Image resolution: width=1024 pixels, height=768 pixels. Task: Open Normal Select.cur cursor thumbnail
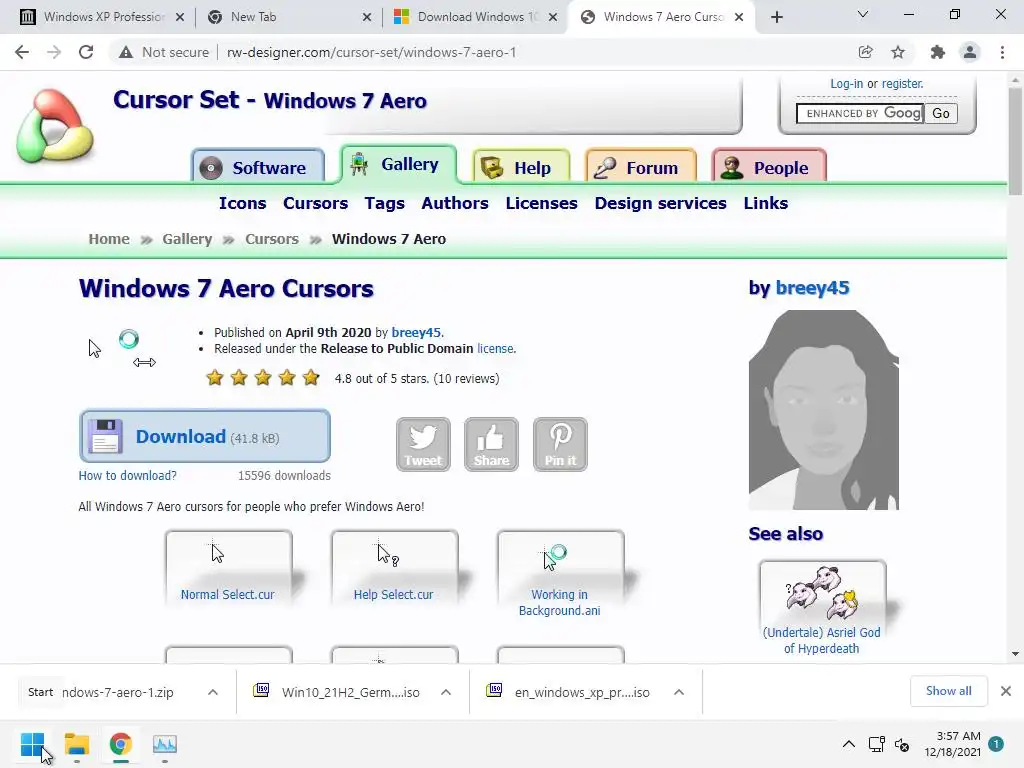click(x=228, y=567)
